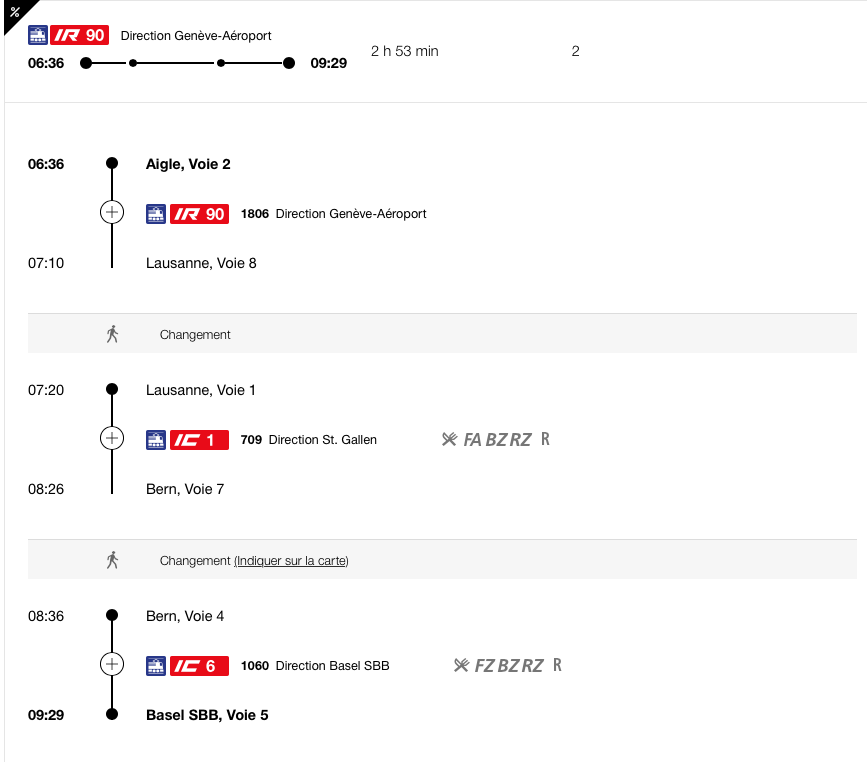Click the FZ BZ RZ attributes on IC 6

tap(509, 666)
